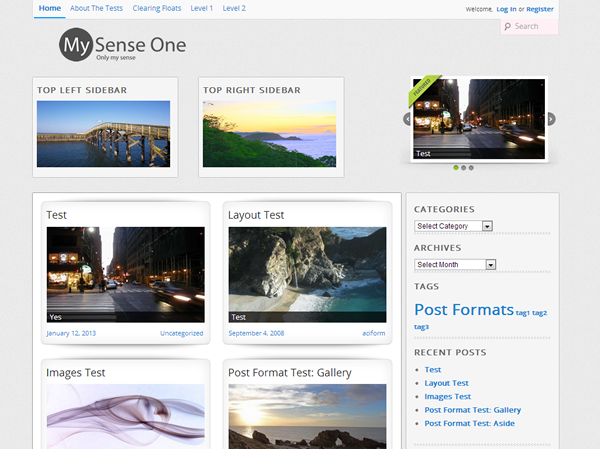
Task: Click in the Search input field
Action: [534, 26]
